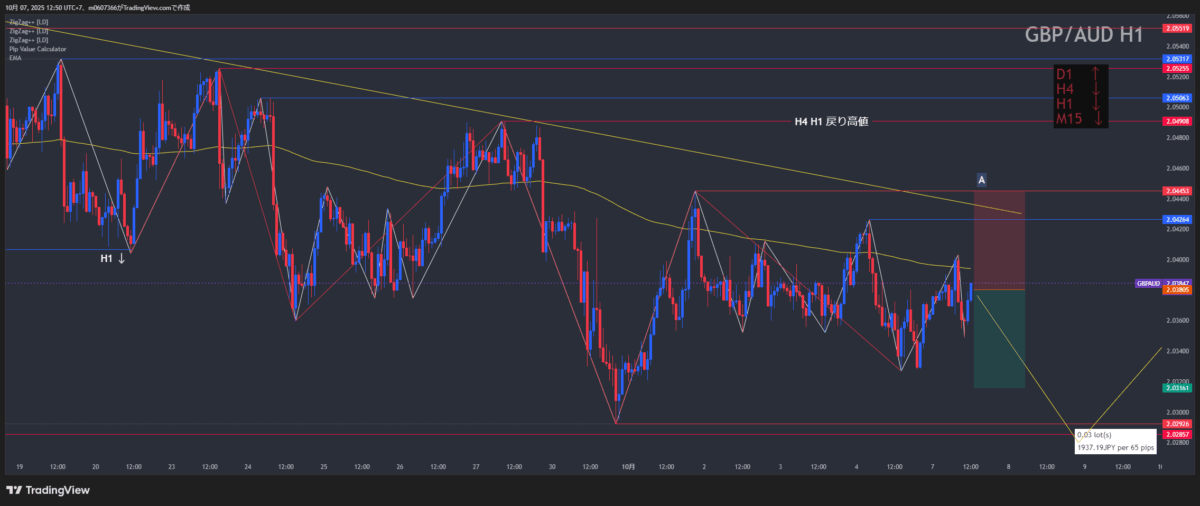1200x506 pixels.
Task: Select the orange 2.03805 entry price tag
Action: pyautogui.click(x=1177, y=290)
